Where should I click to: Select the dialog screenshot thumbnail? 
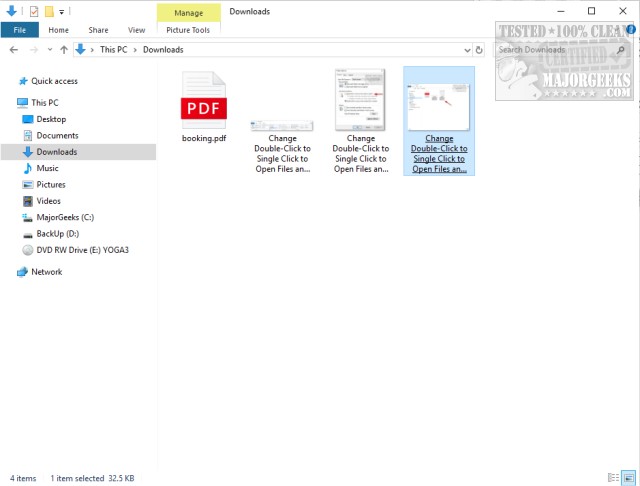pos(360,100)
